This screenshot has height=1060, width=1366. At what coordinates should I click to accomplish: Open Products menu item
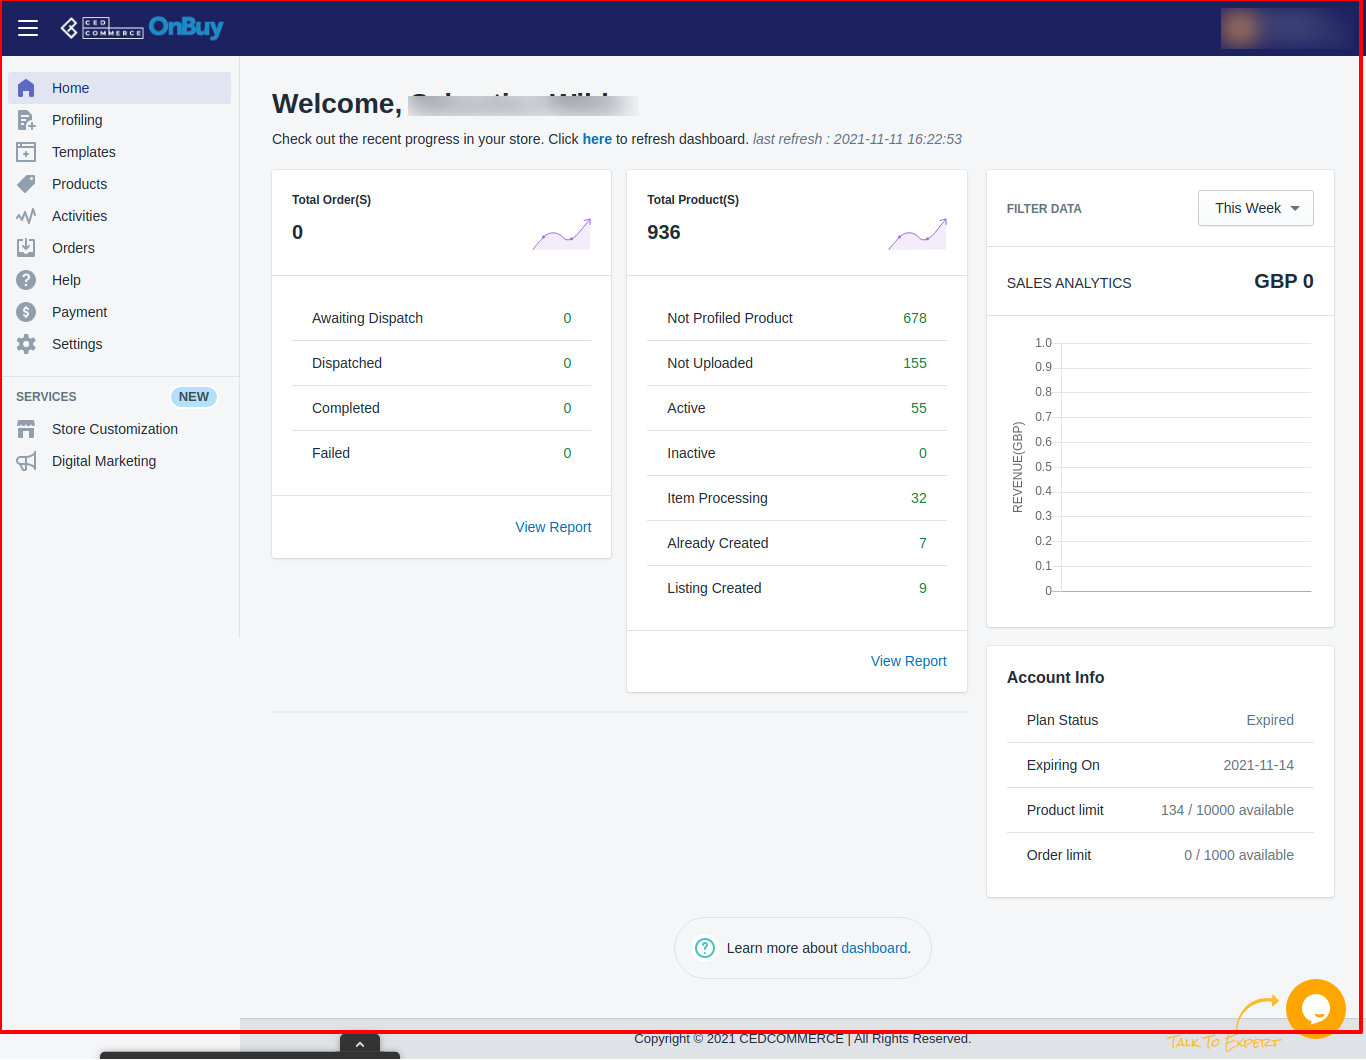tap(120, 184)
